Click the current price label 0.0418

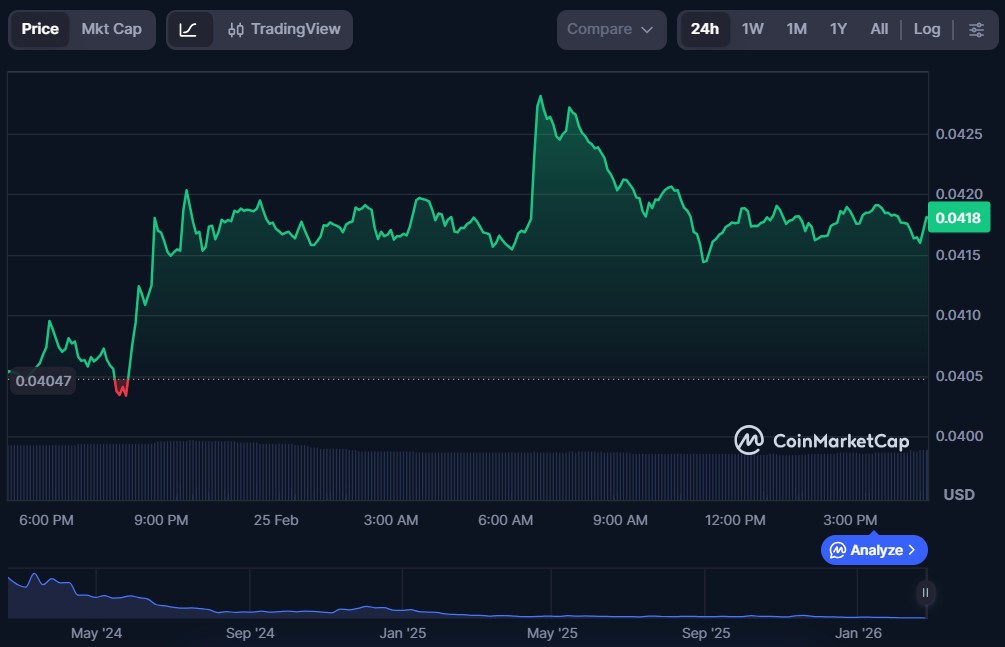click(959, 217)
